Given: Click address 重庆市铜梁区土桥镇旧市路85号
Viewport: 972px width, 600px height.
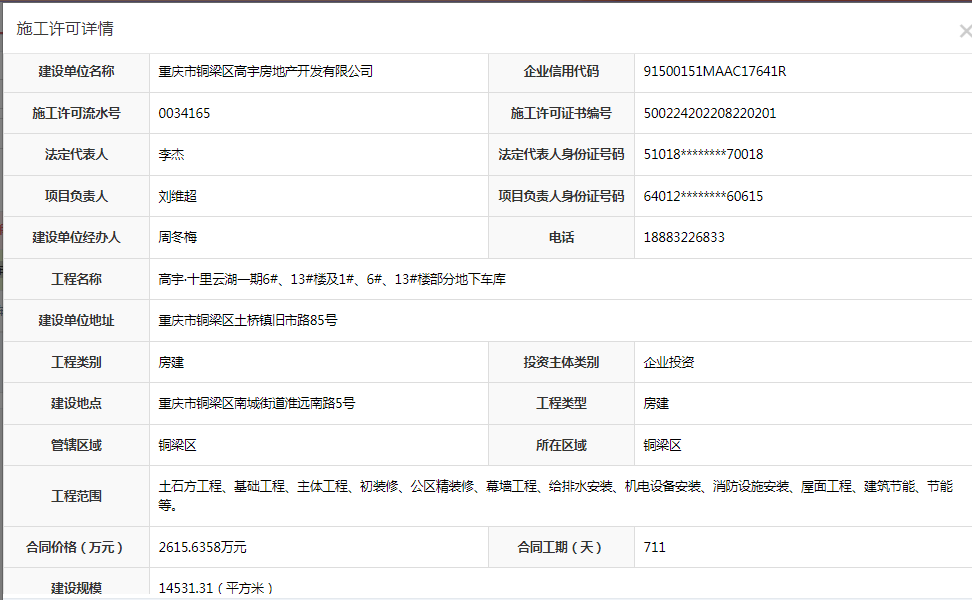Looking at the screenshot, I should (248, 321).
